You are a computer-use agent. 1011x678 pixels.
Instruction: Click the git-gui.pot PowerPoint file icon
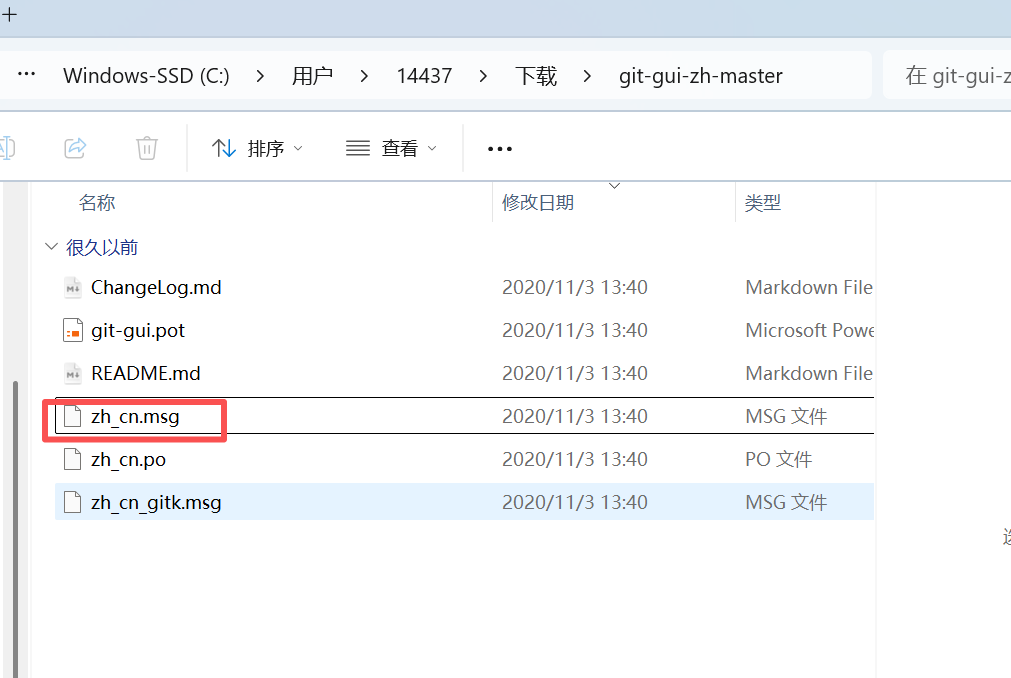click(x=73, y=331)
